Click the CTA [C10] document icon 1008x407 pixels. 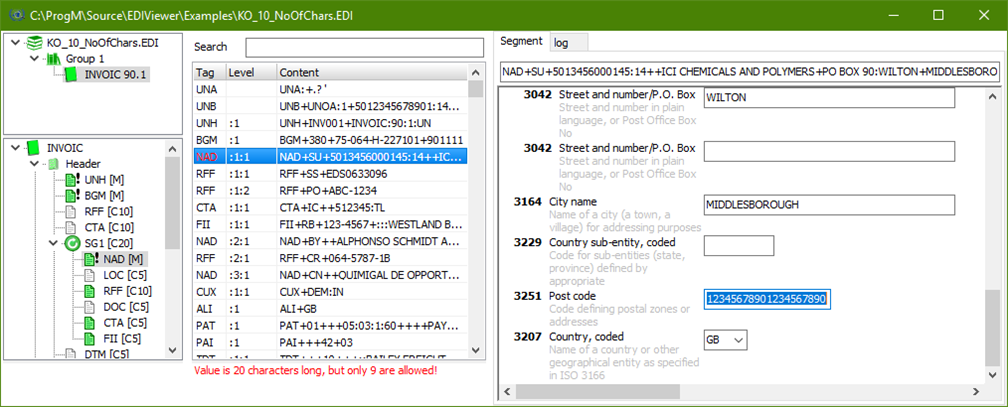point(72,227)
